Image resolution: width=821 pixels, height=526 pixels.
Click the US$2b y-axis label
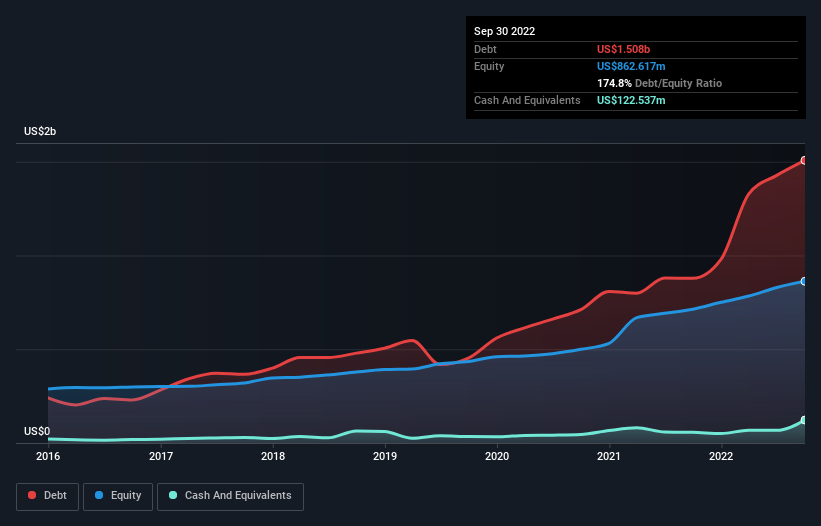[40, 131]
